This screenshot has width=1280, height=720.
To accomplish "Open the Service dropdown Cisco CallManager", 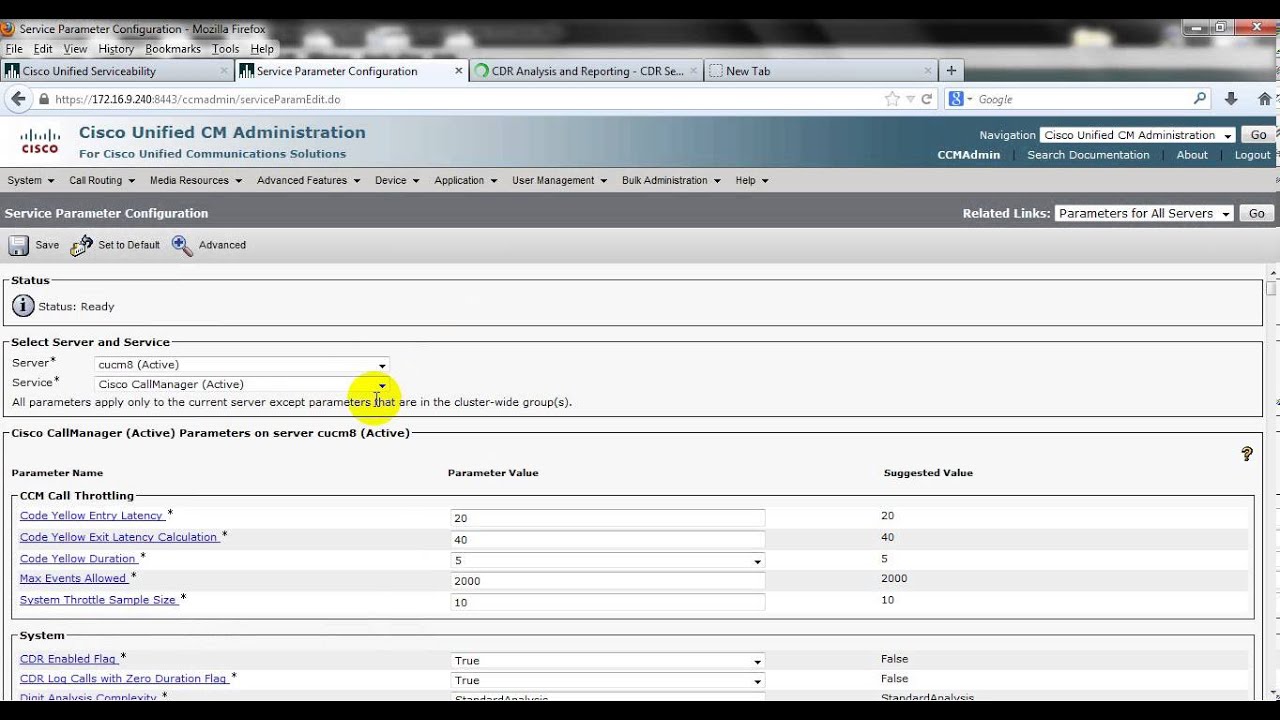I will 241,384.
